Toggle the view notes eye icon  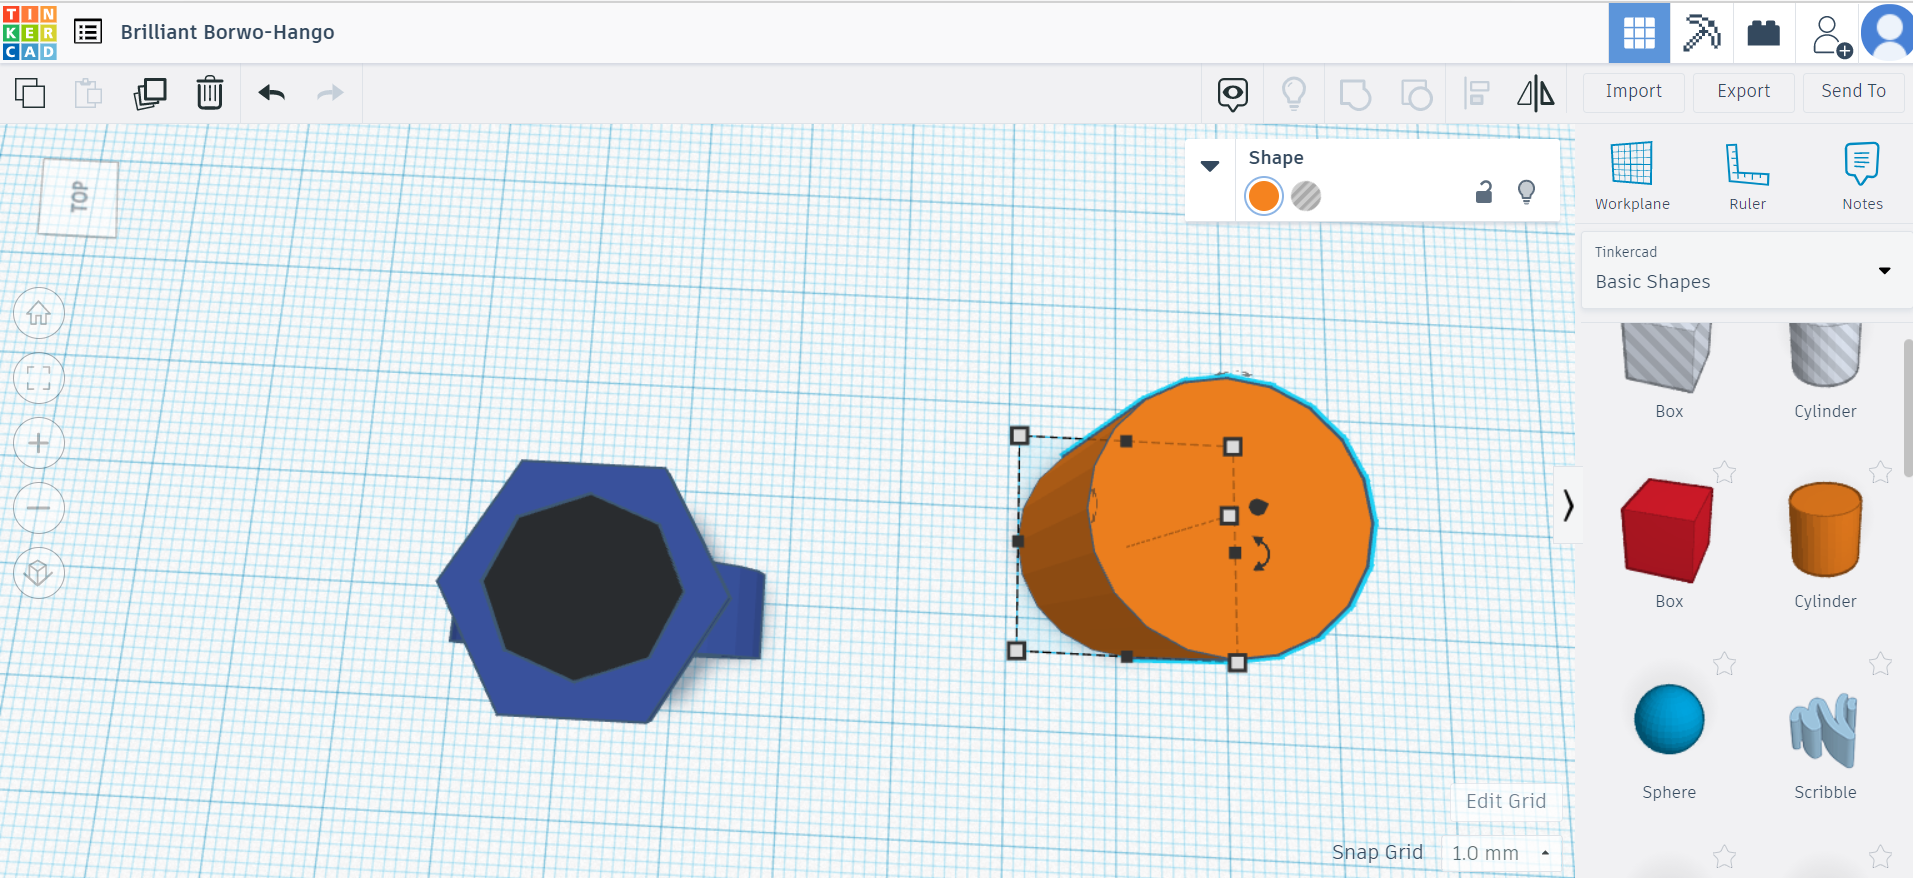coord(1233,94)
